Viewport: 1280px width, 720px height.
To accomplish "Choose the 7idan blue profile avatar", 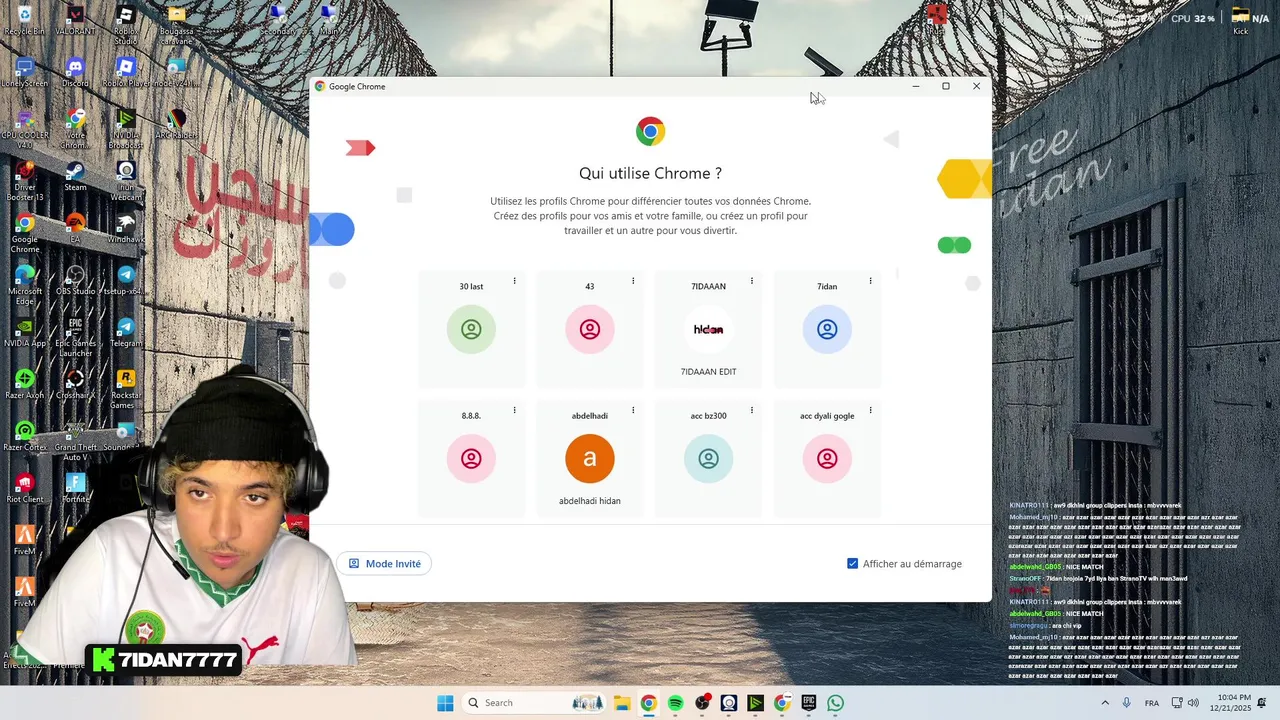I will pyautogui.click(x=827, y=329).
